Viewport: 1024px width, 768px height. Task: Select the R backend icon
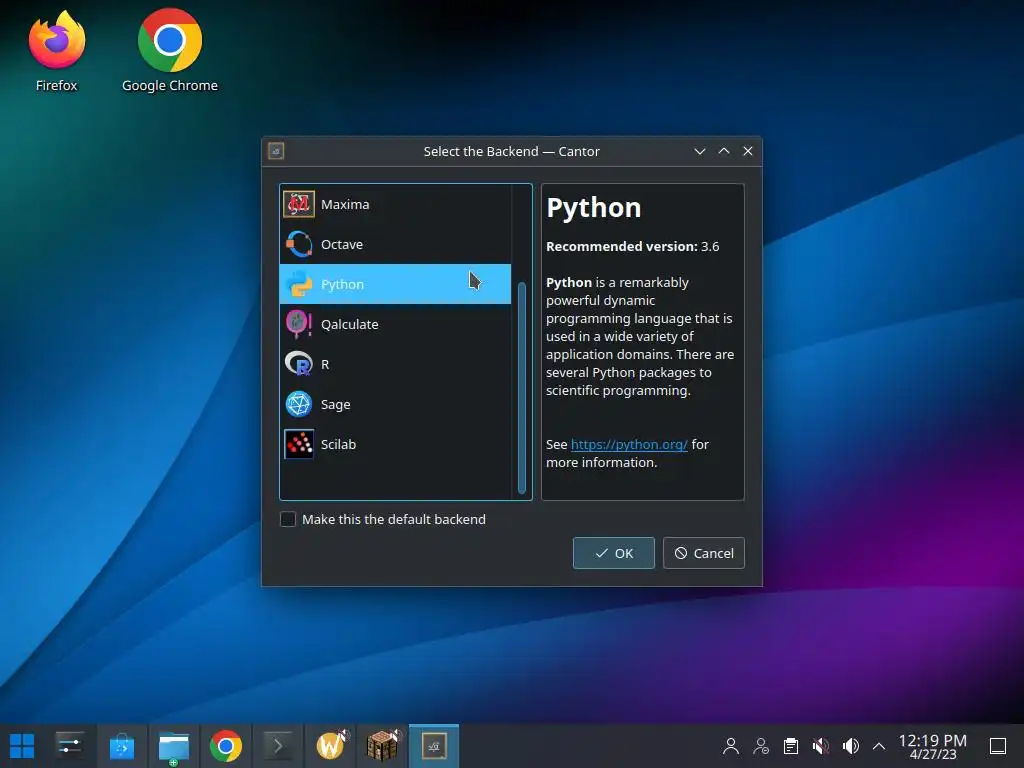pos(298,364)
